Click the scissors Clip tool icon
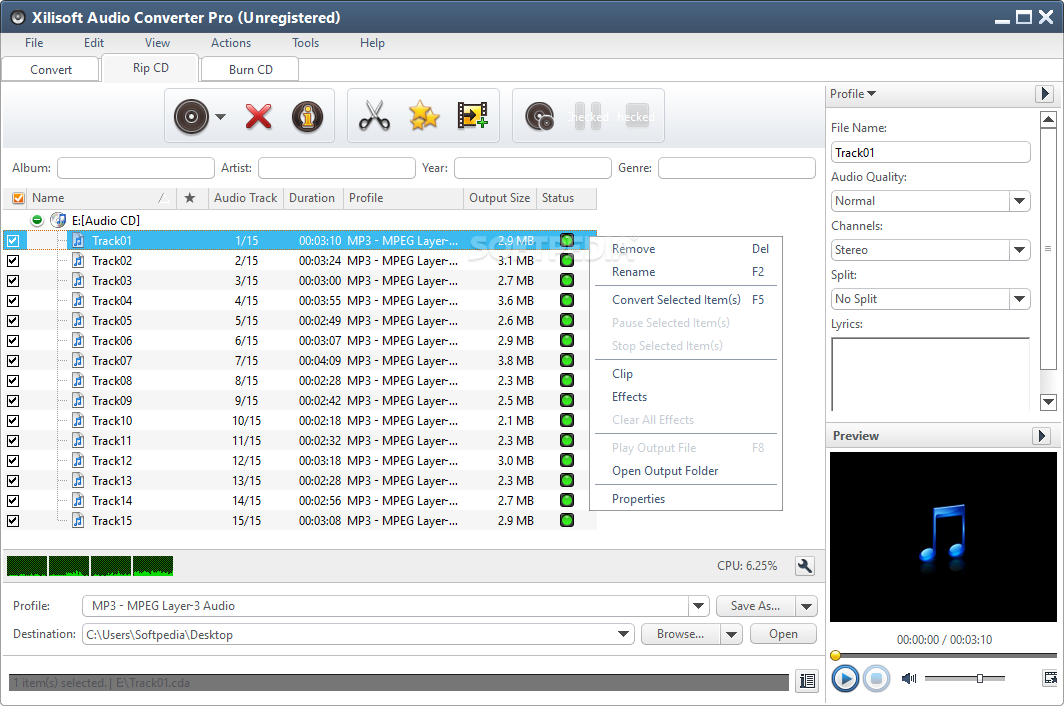Viewport: 1064px width, 706px height. (374, 115)
